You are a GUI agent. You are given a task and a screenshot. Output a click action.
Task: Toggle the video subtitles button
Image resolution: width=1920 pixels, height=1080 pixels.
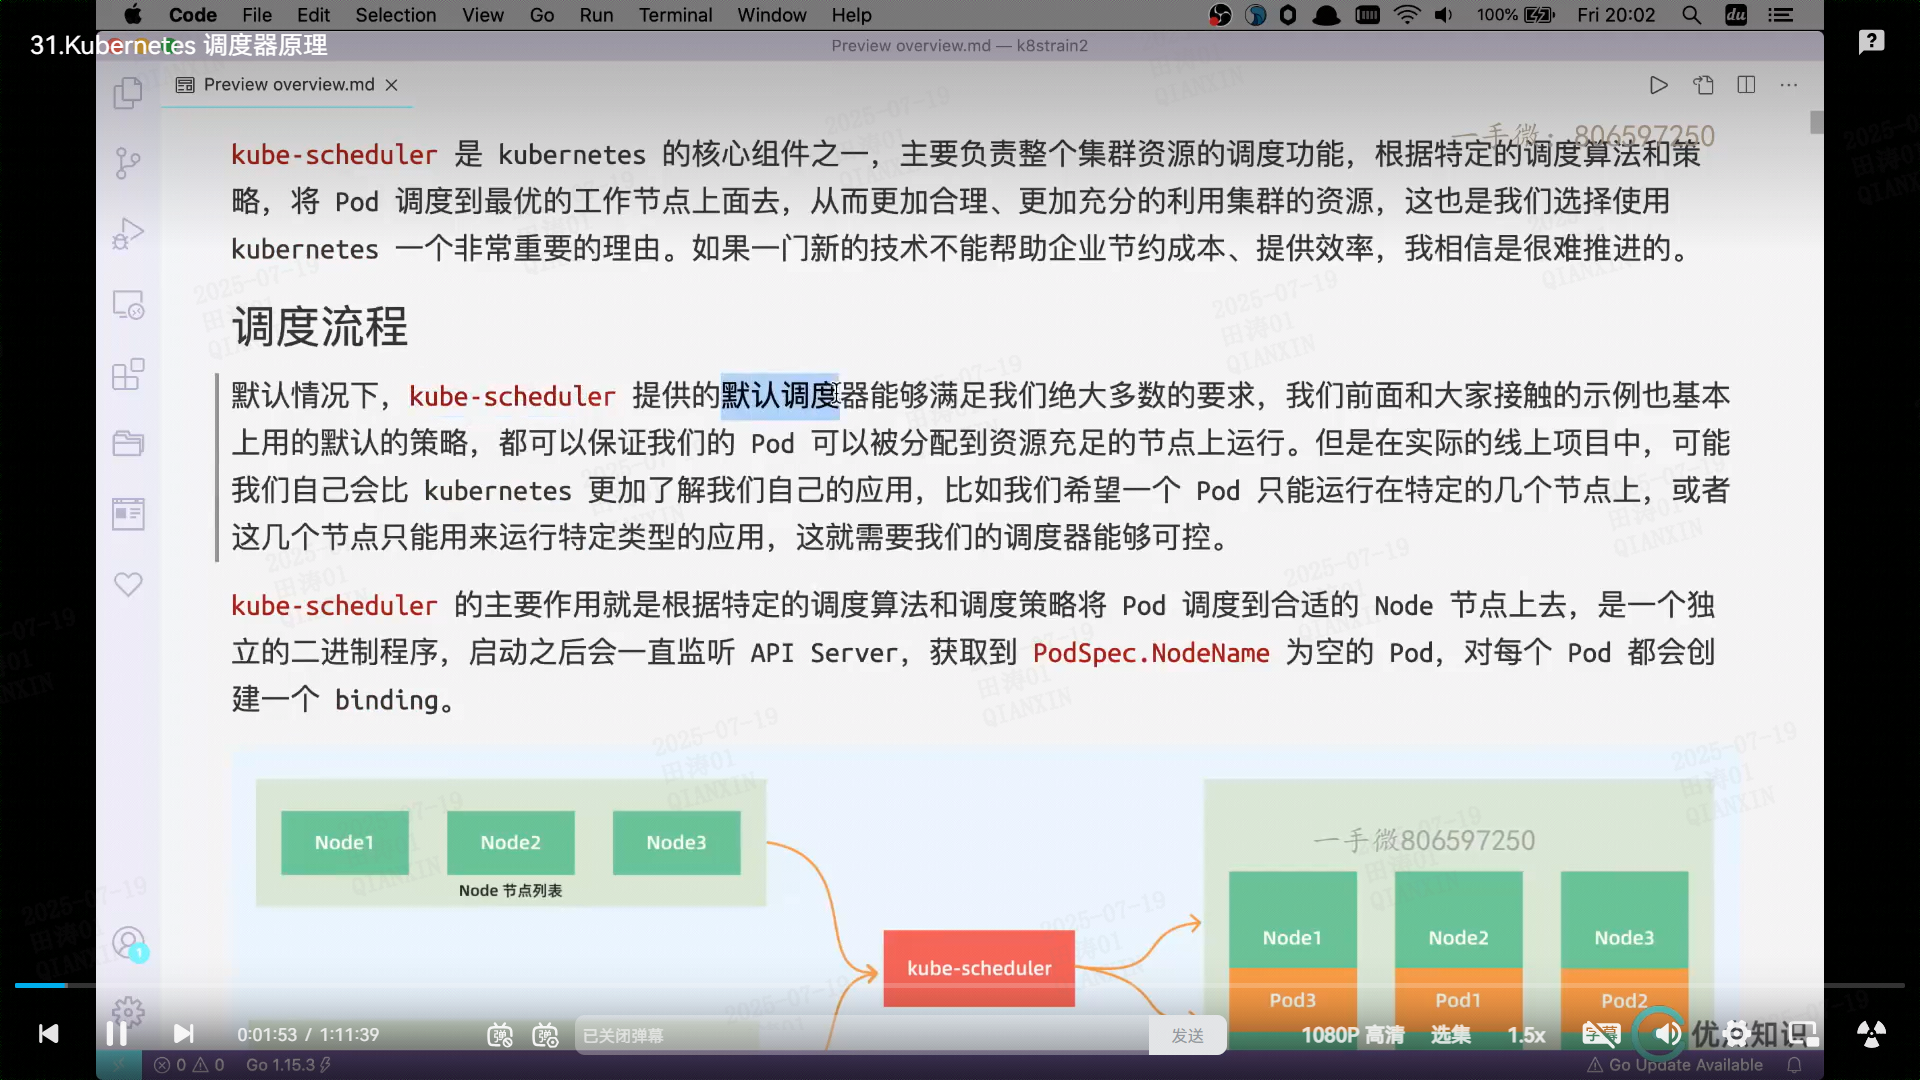tap(1600, 1035)
